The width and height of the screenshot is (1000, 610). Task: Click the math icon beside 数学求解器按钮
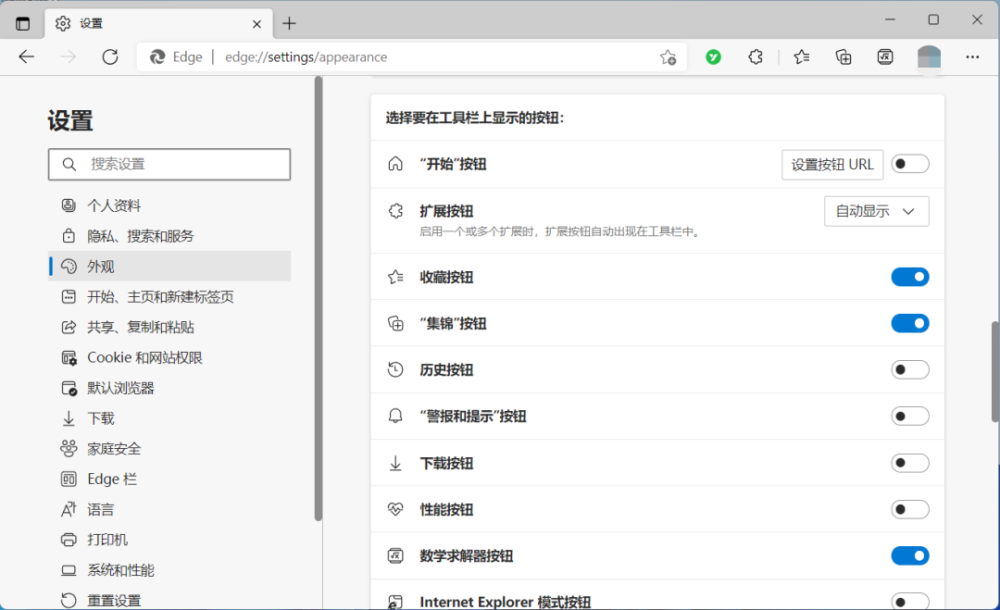395,556
